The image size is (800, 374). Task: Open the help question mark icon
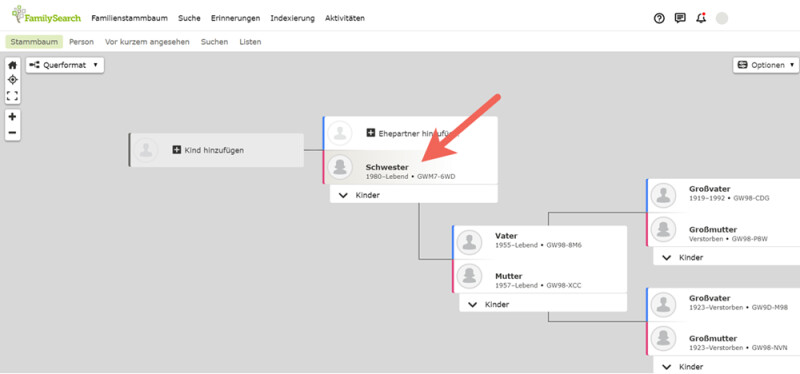(659, 18)
